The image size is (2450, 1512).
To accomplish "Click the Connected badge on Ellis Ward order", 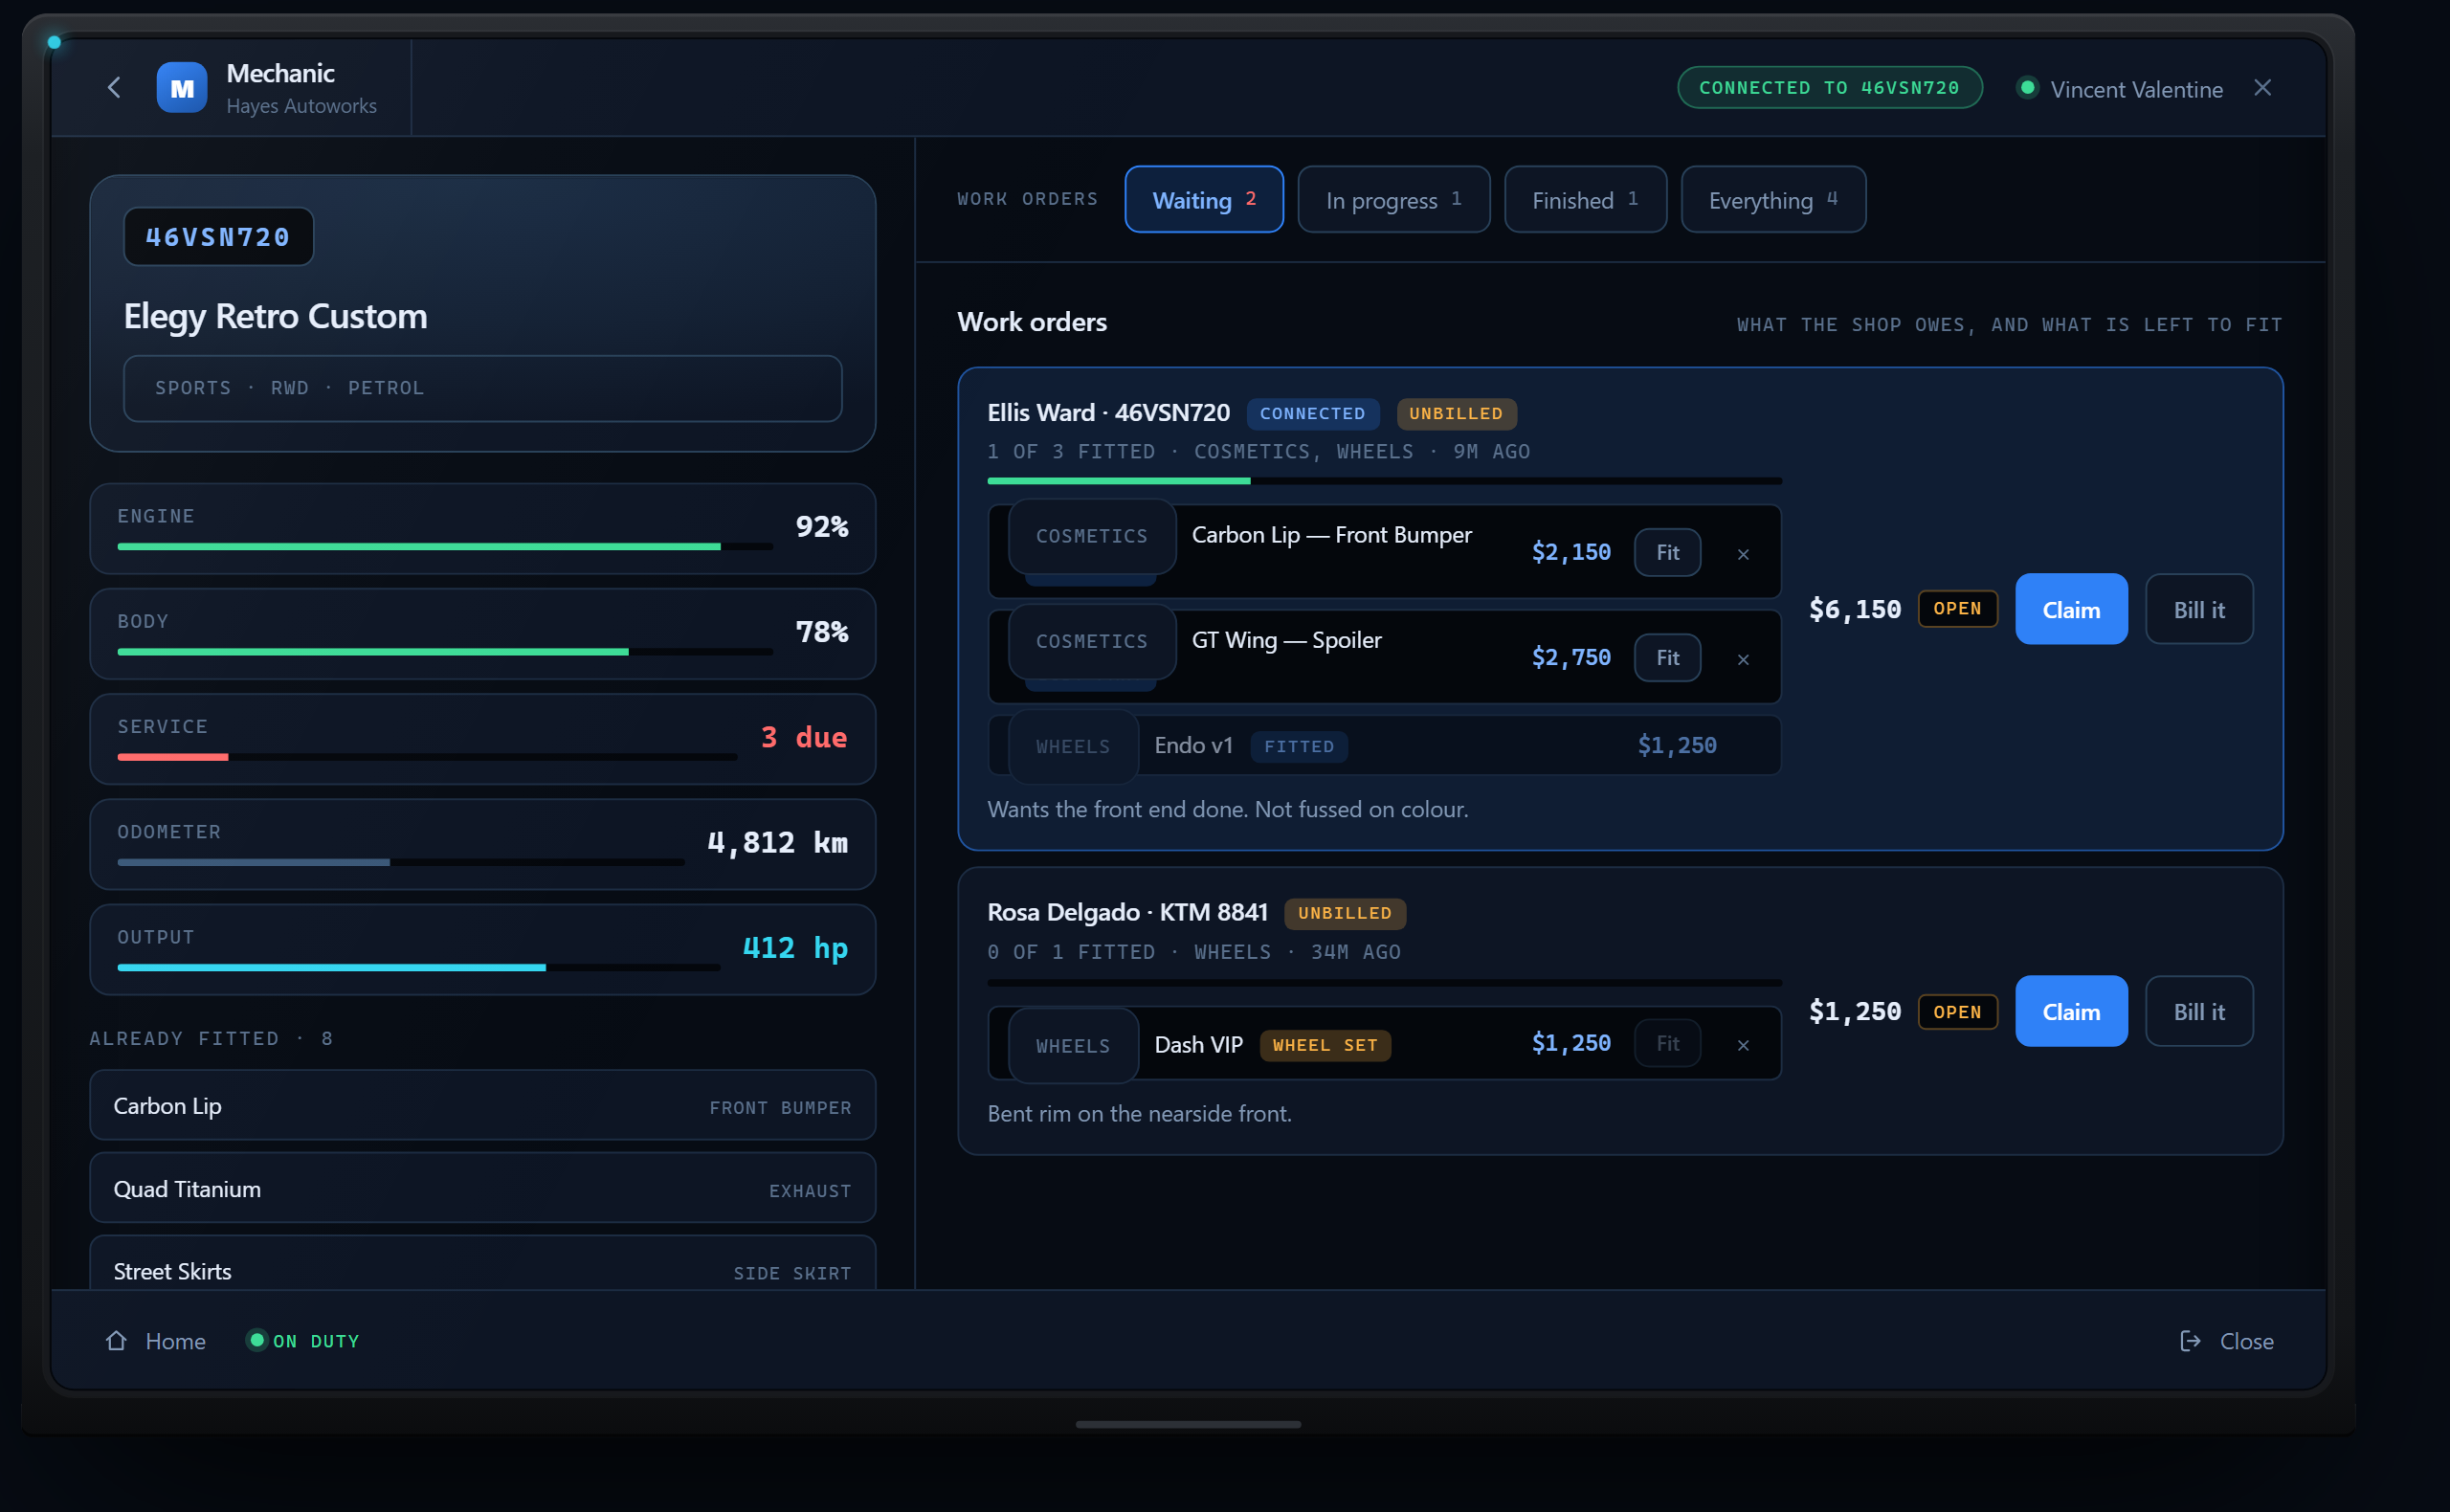I will [1312, 414].
